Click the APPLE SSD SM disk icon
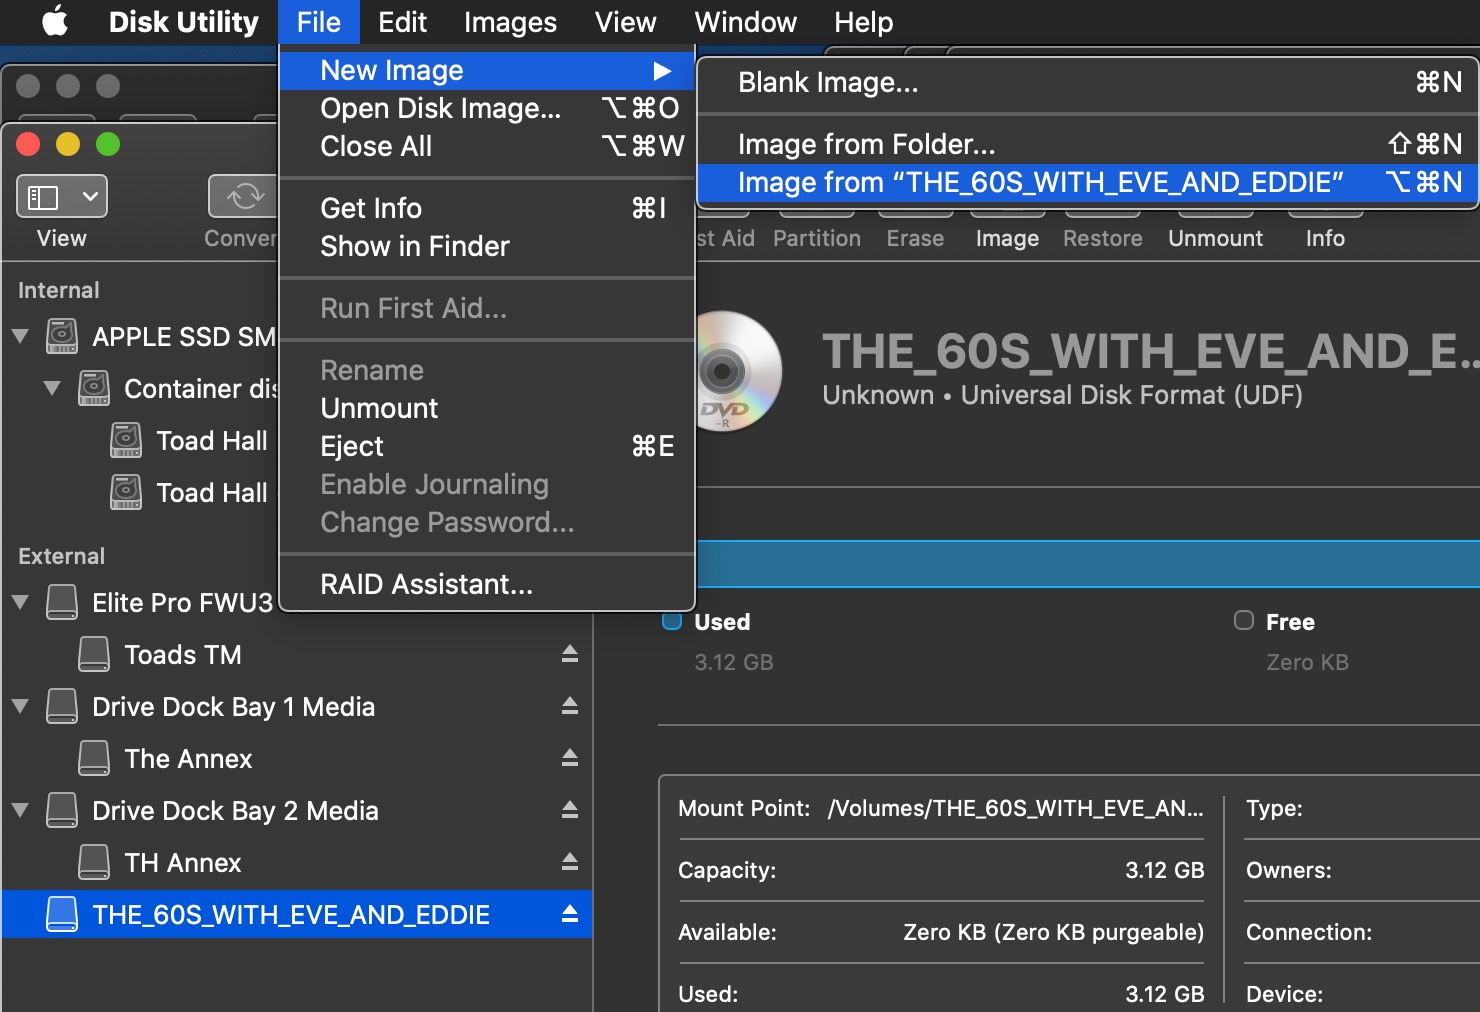Screen dimensions: 1480x1012 62,337
